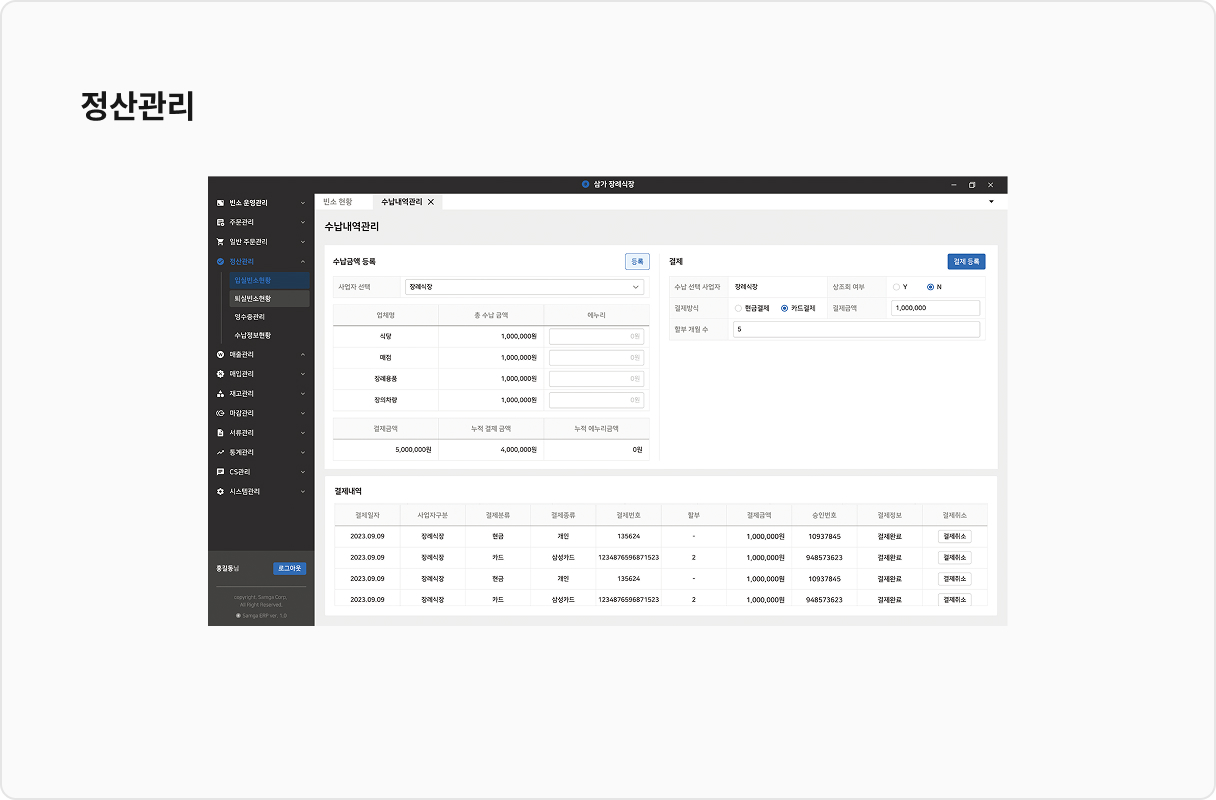Click the shopping cart icon for 일반 주문관리

pyautogui.click(x=220, y=242)
